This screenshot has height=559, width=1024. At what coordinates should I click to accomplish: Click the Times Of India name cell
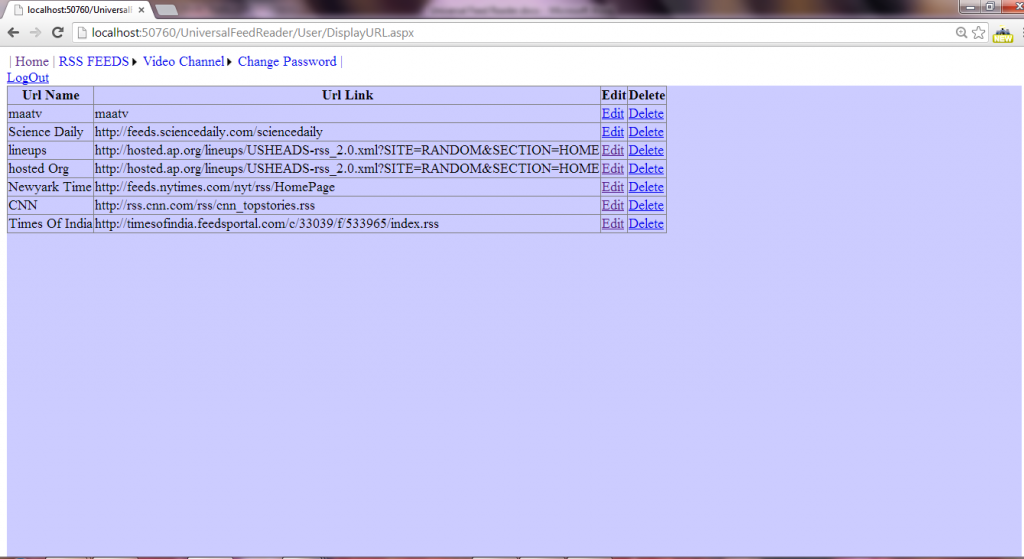click(x=50, y=223)
